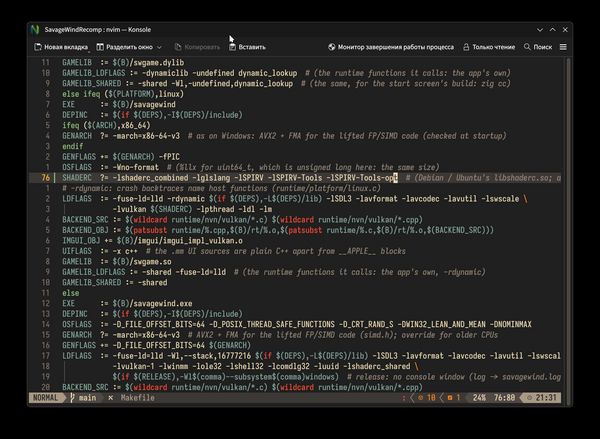Enable Монитор завершения работы процесса

(x=391, y=47)
